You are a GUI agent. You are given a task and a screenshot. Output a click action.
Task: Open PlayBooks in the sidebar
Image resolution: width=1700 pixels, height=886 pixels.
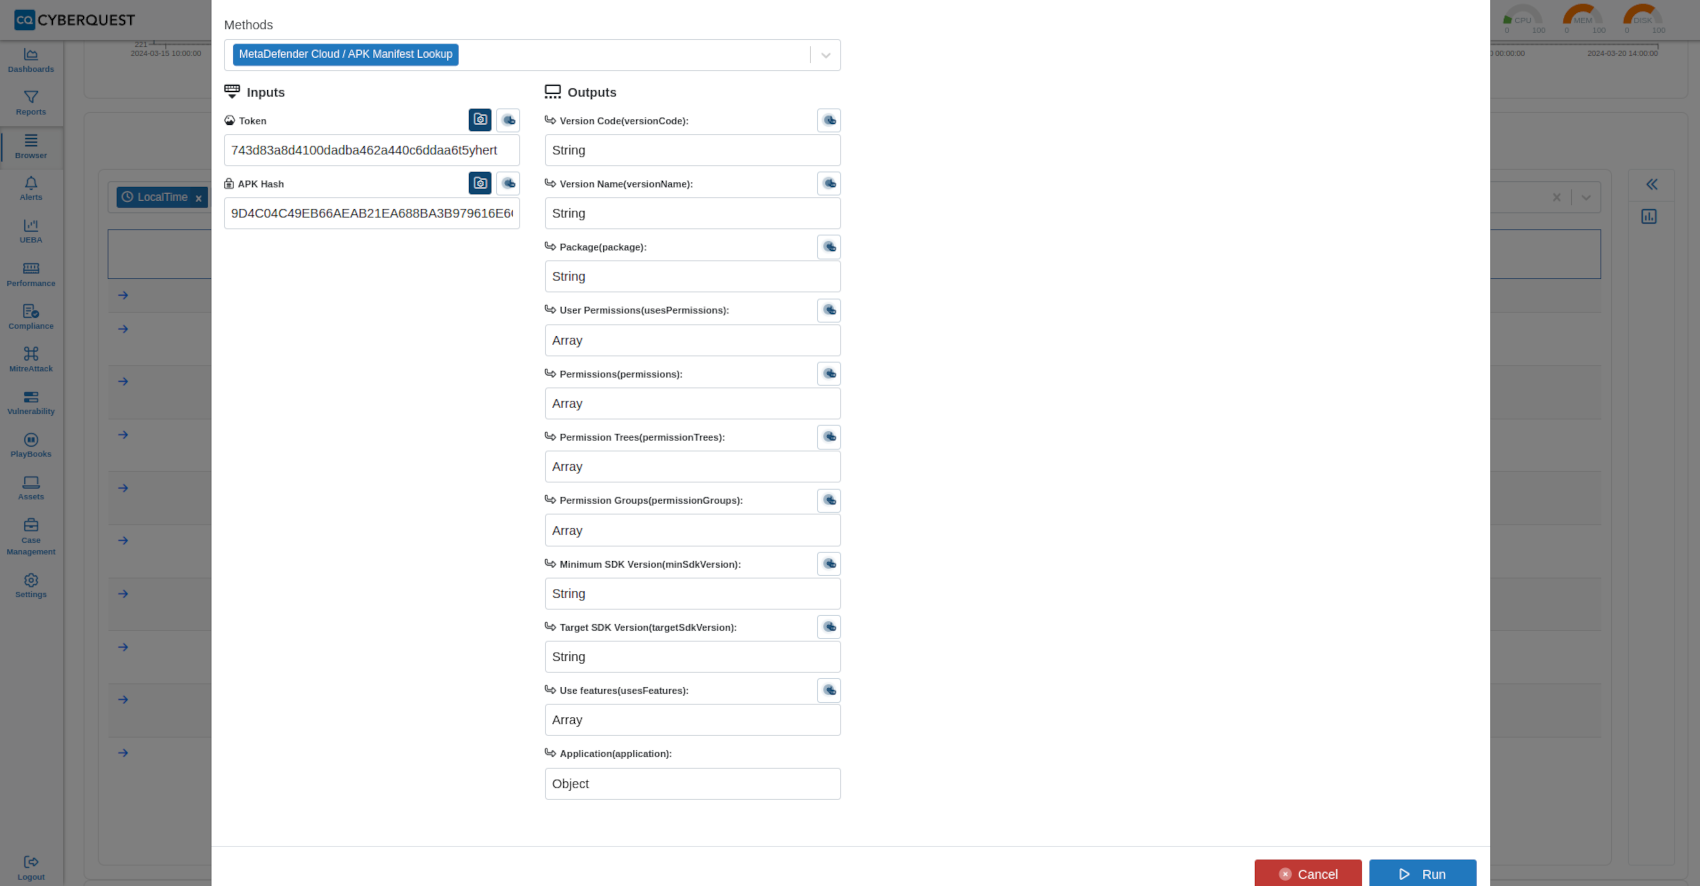pos(31,446)
